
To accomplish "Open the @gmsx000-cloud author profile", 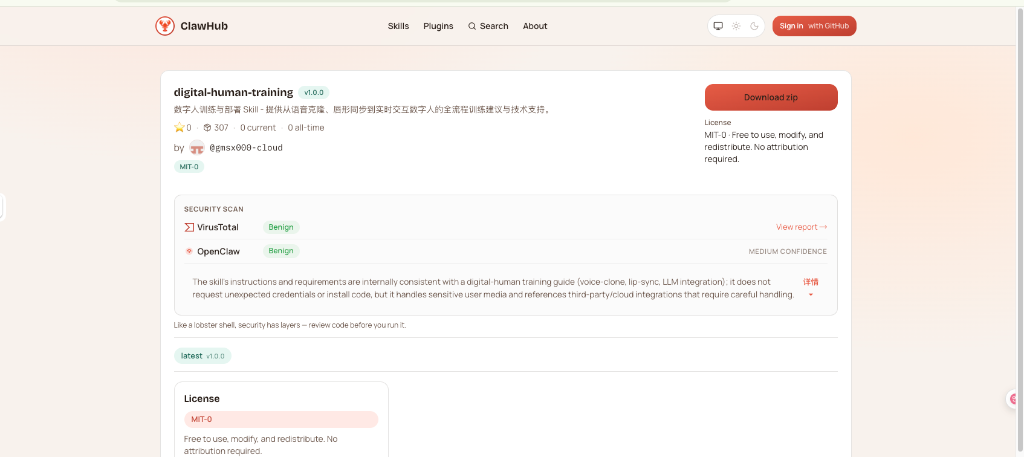I will [246, 148].
